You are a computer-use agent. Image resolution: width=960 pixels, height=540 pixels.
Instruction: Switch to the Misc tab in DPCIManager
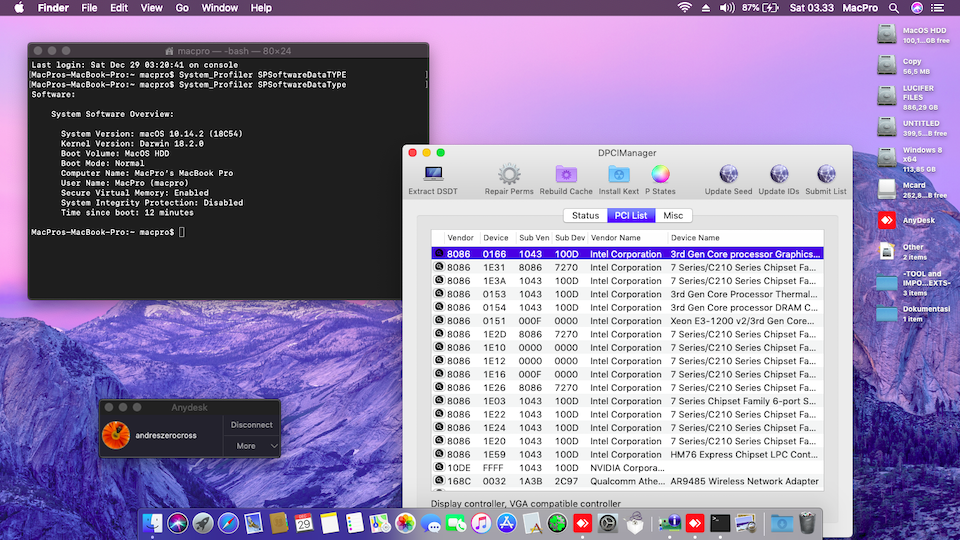point(673,216)
